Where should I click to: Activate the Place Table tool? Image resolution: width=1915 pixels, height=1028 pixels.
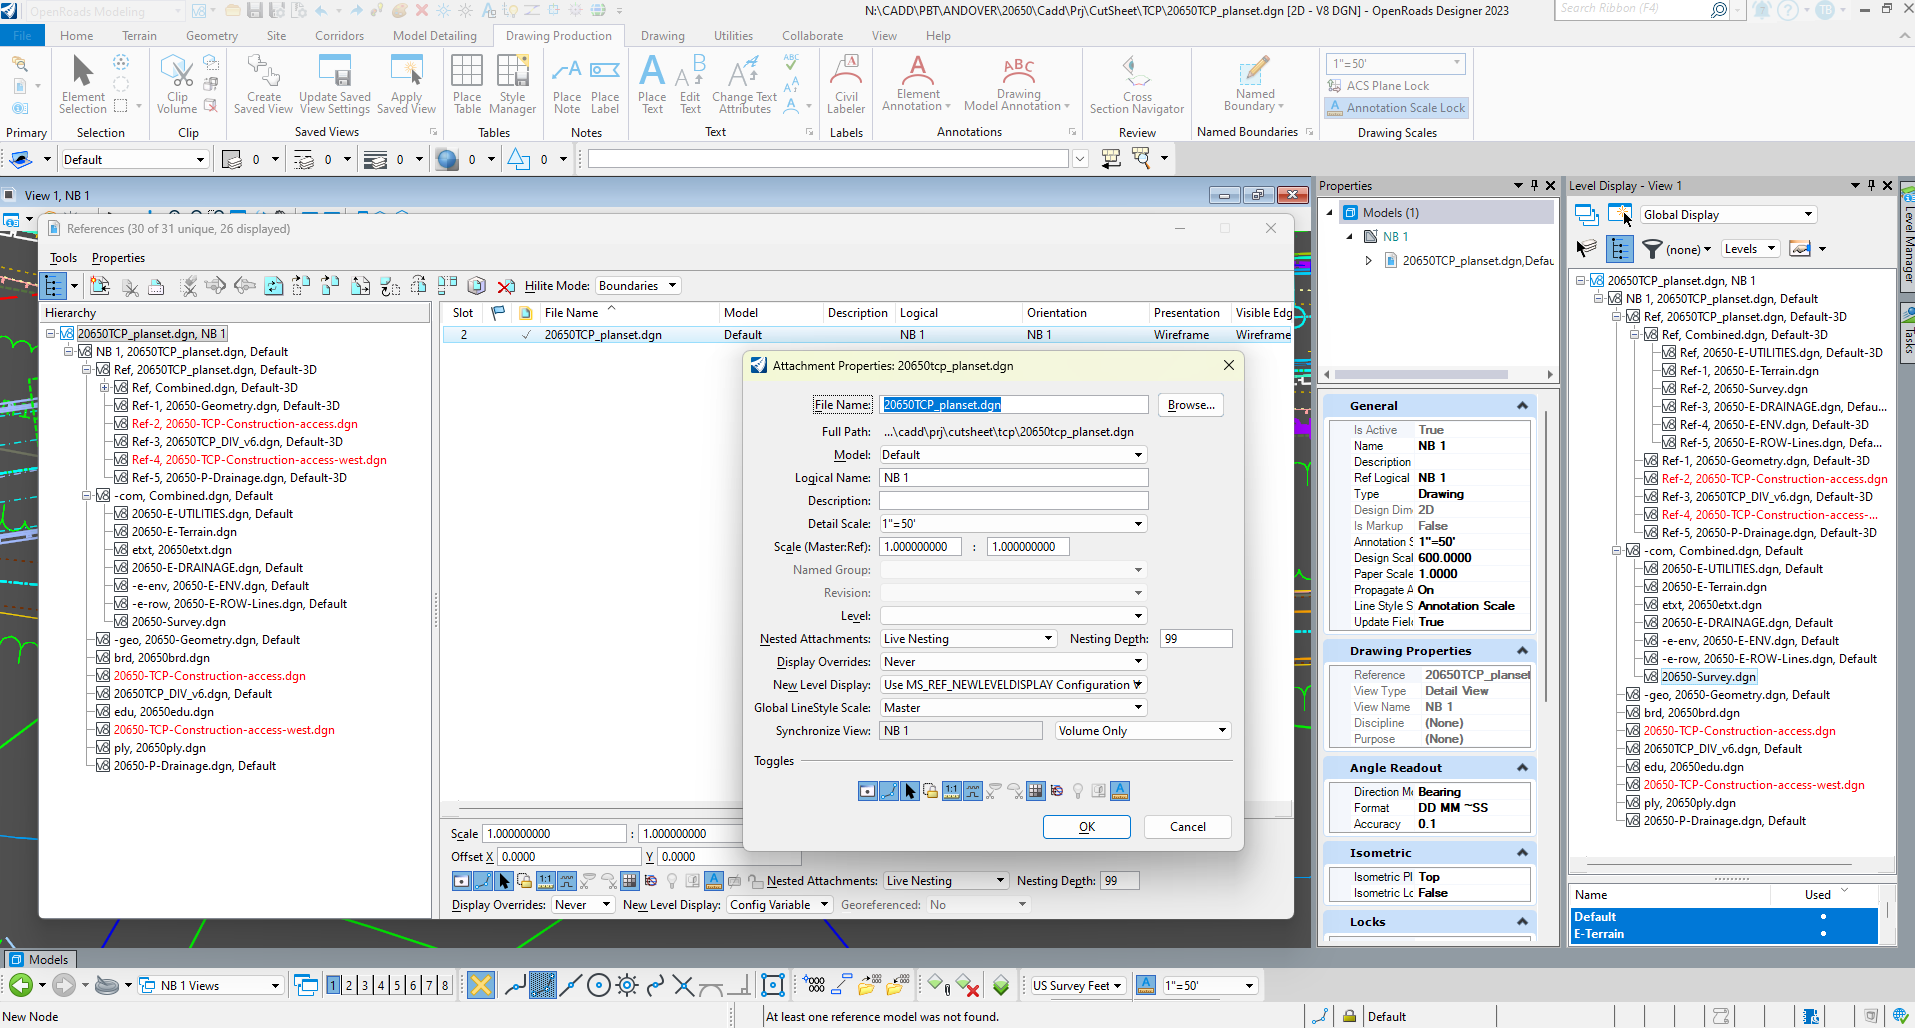click(467, 83)
